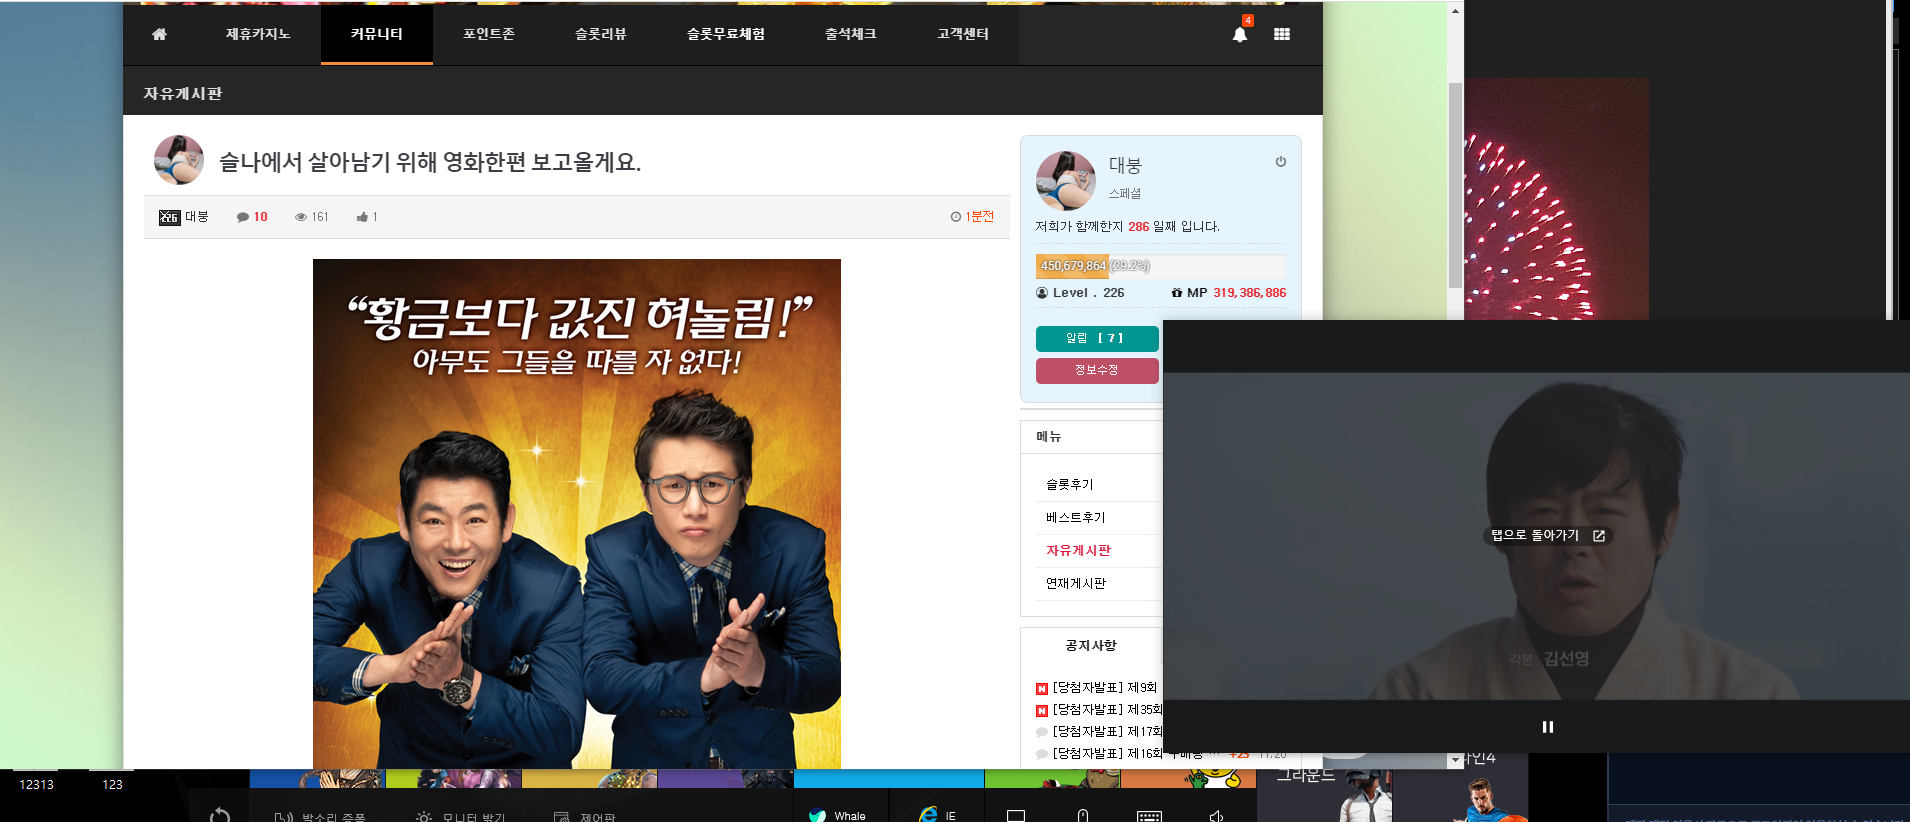
Task: Select the 커뮤니티 tab
Action: pos(377,34)
